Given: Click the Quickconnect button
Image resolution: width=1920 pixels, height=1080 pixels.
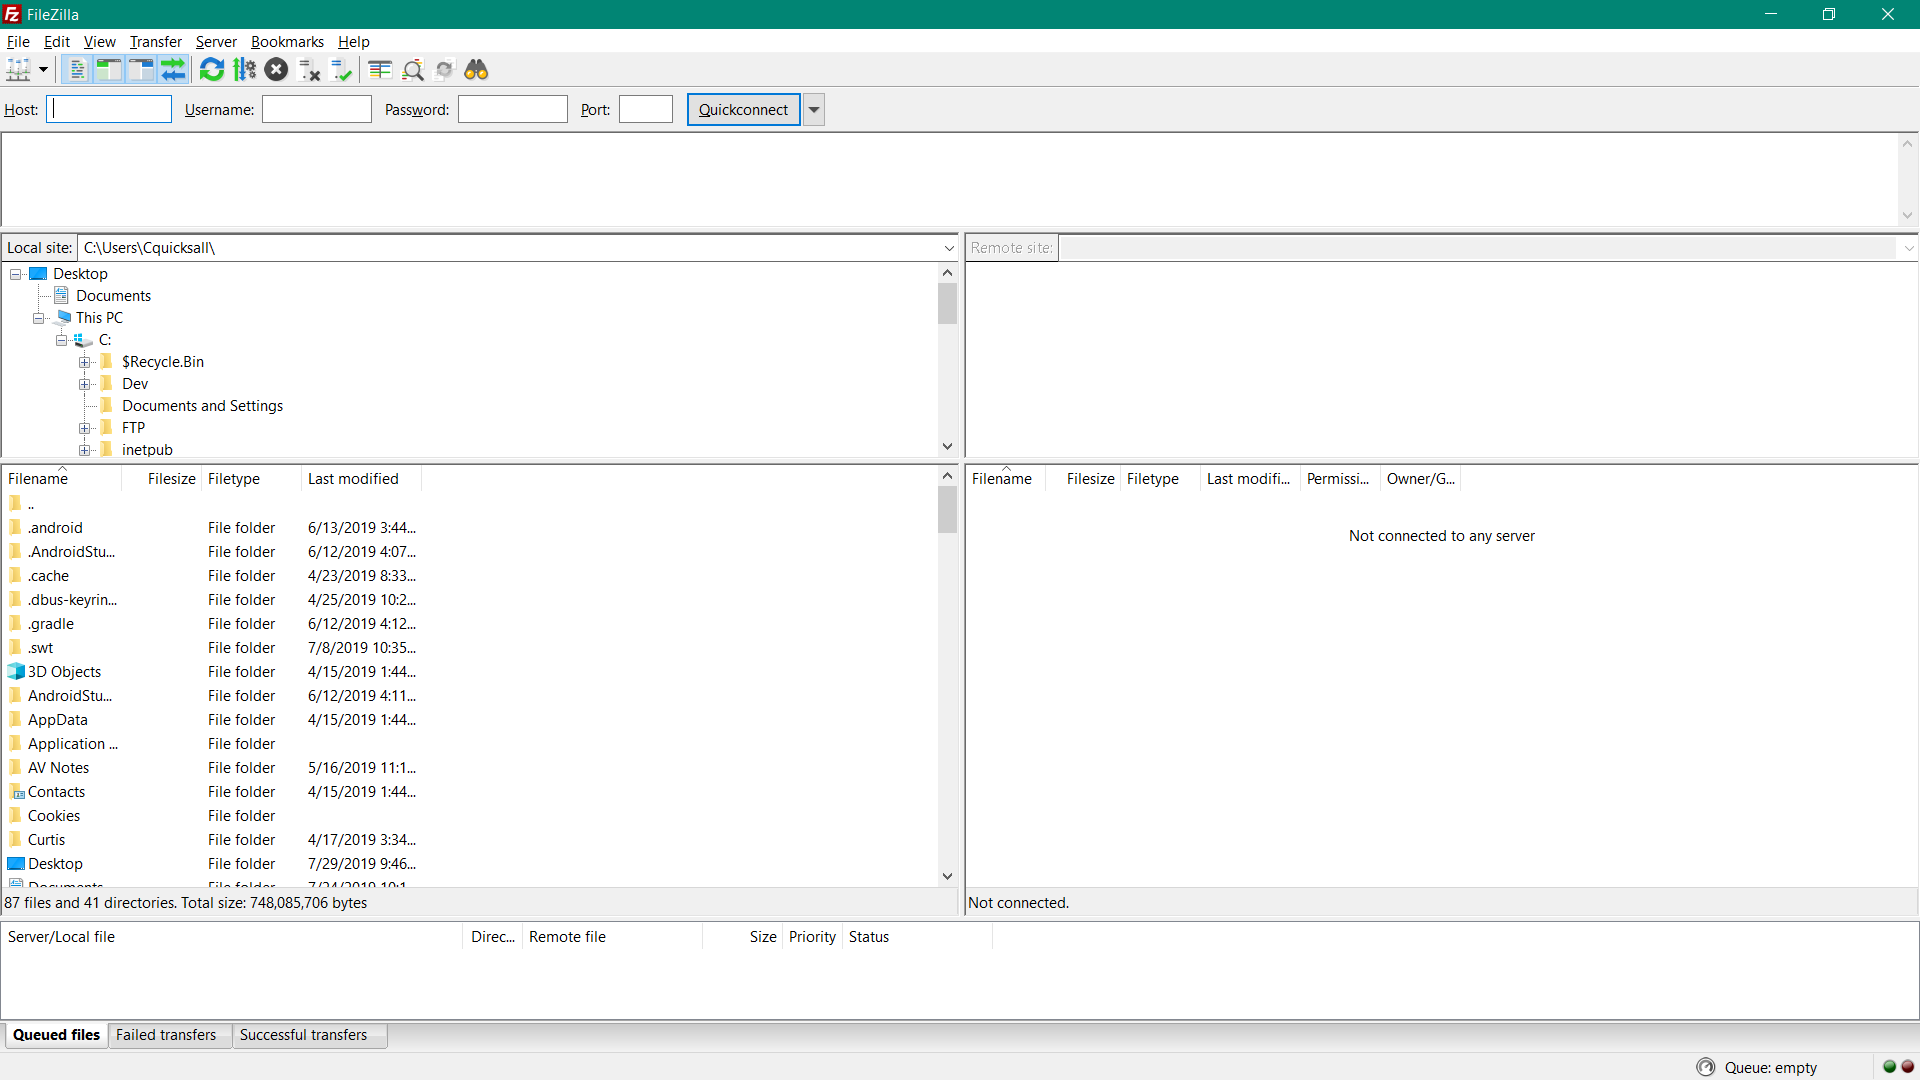Looking at the screenshot, I should 743,110.
